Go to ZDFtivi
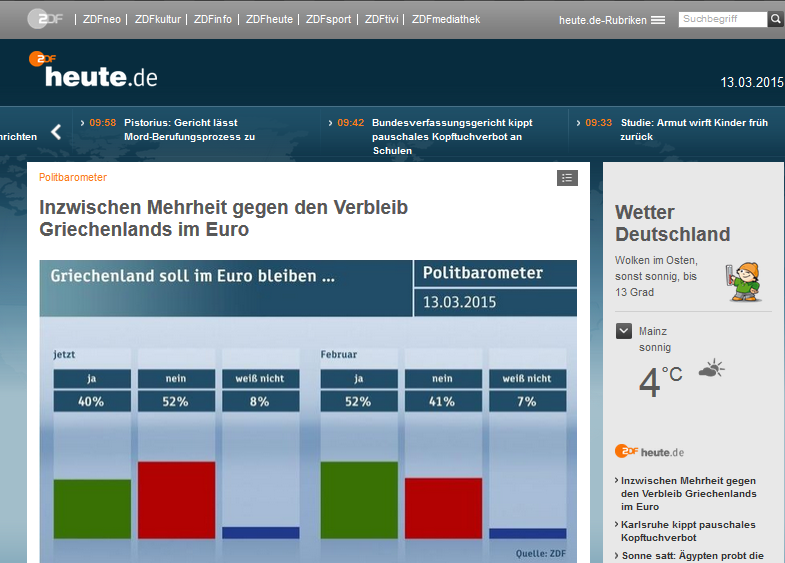This screenshot has width=785, height=563. point(381,19)
